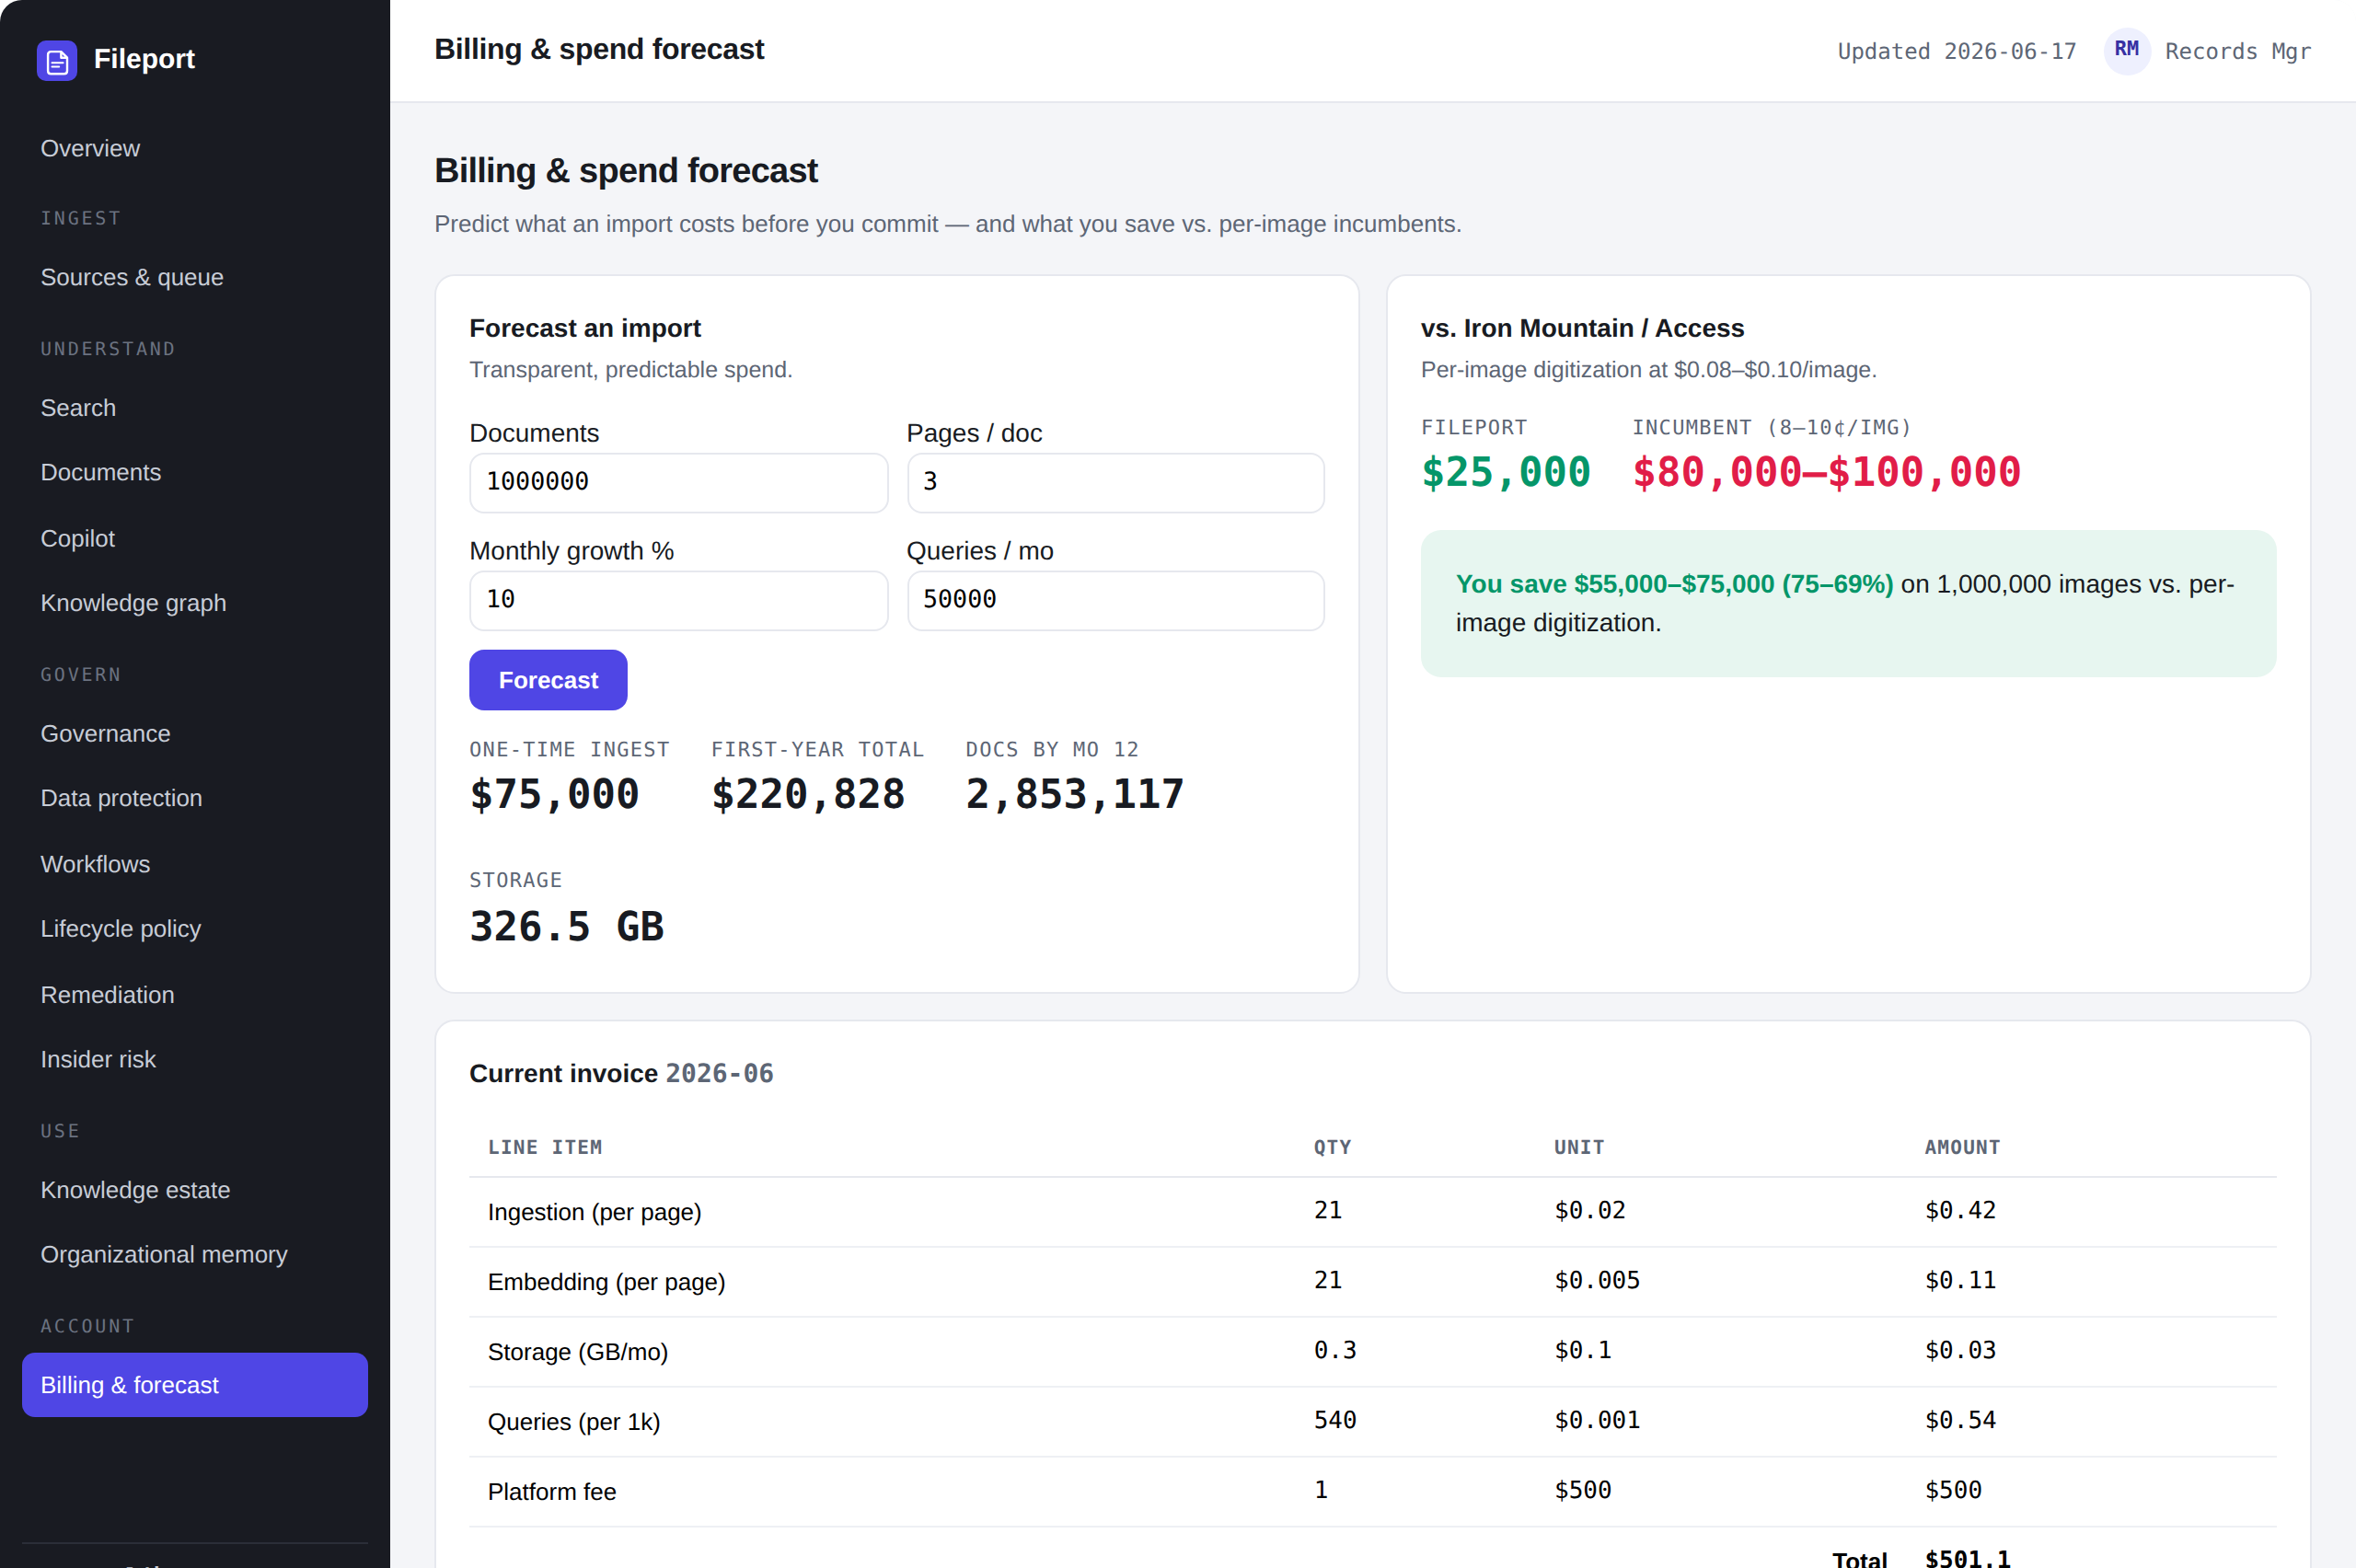2356x1568 pixels.
Task: Click the Current invoice 2026-06 heading
Action: click(x=621, y=1074)
